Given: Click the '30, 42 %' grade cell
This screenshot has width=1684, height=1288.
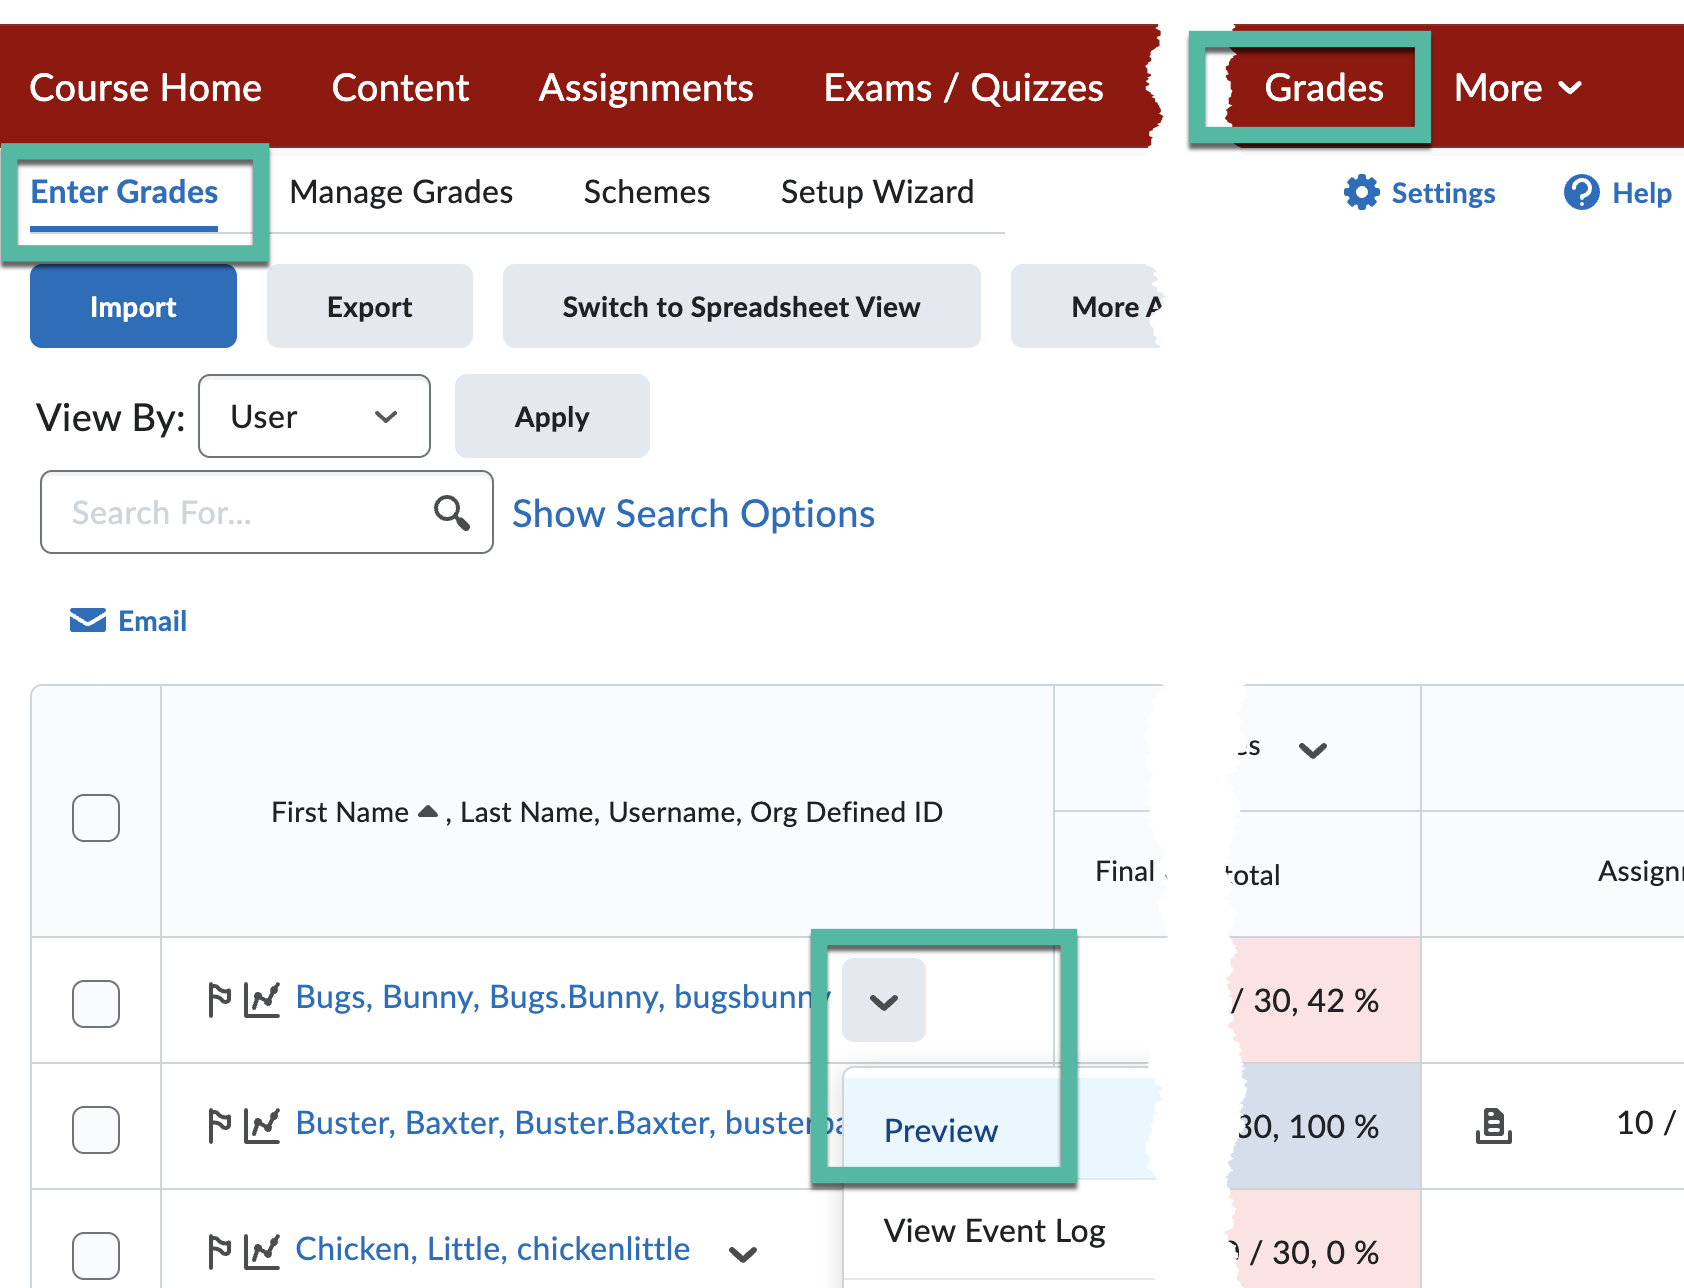Looking at the screenshot, I should pos(1323,1000).
